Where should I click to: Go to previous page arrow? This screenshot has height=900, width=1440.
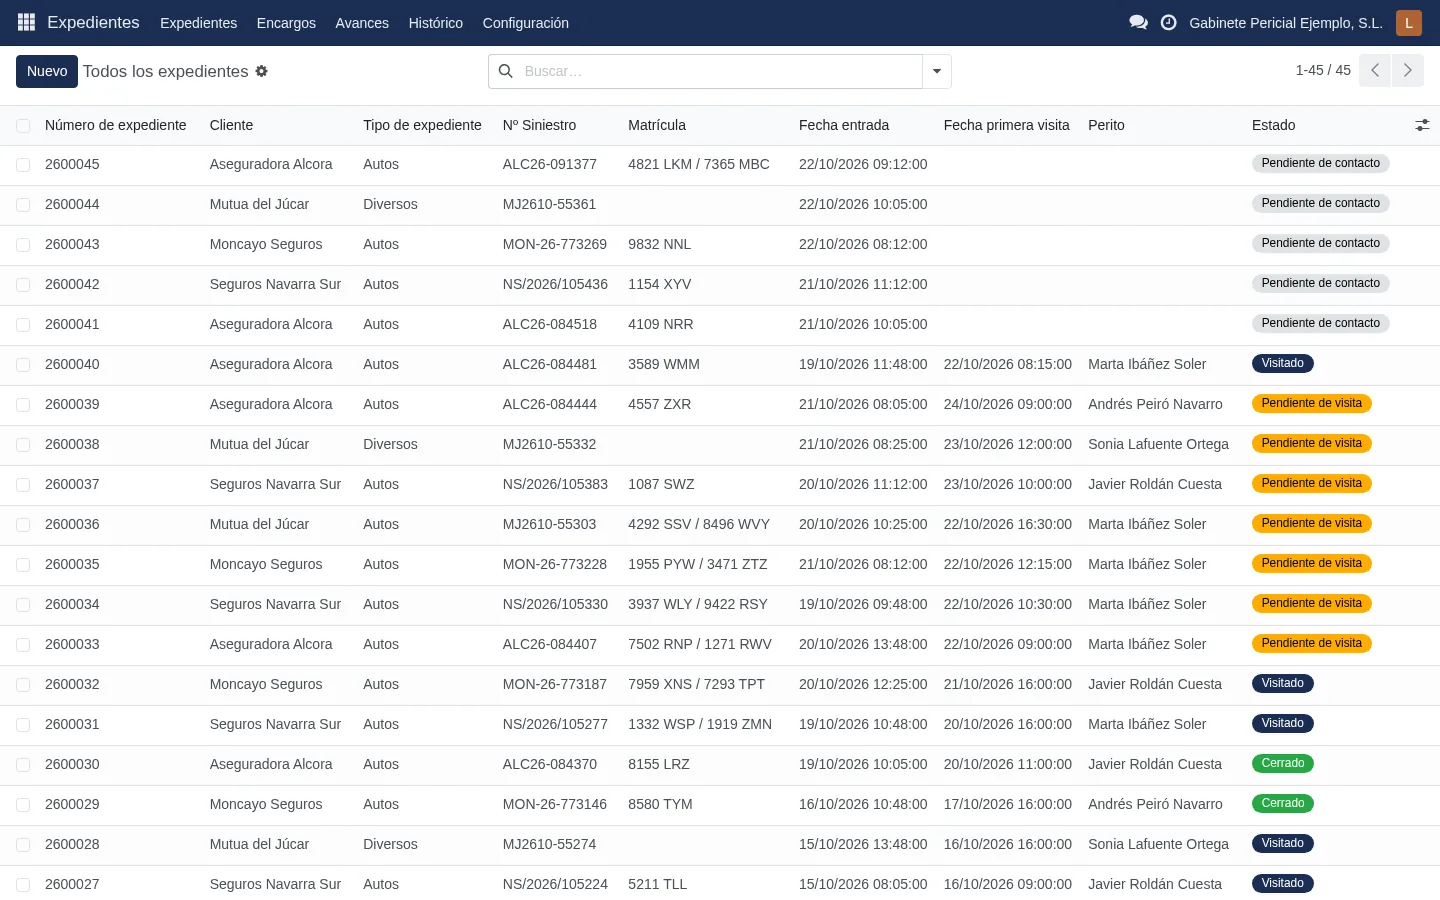tap(1375, 70)
